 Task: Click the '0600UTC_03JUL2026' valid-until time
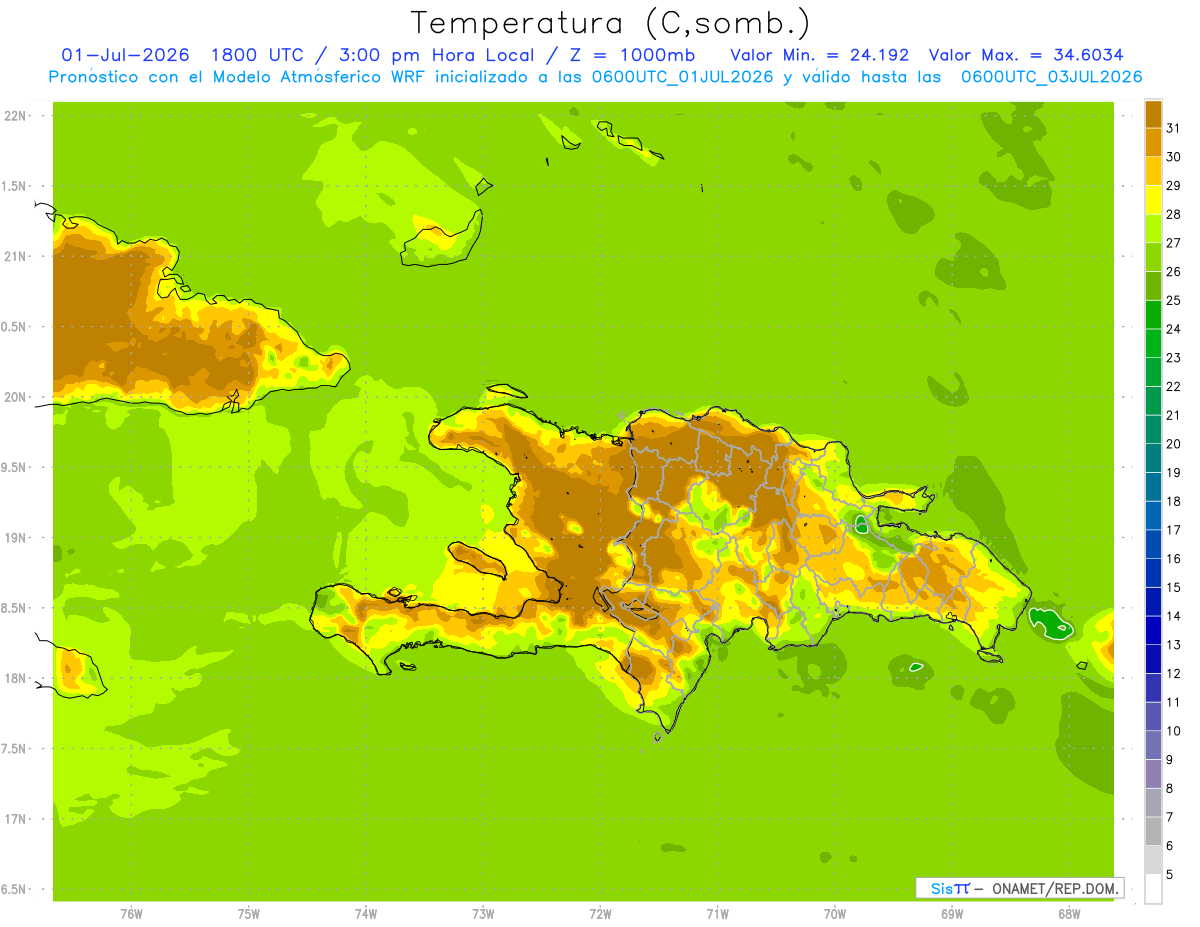coord(1052,77)
